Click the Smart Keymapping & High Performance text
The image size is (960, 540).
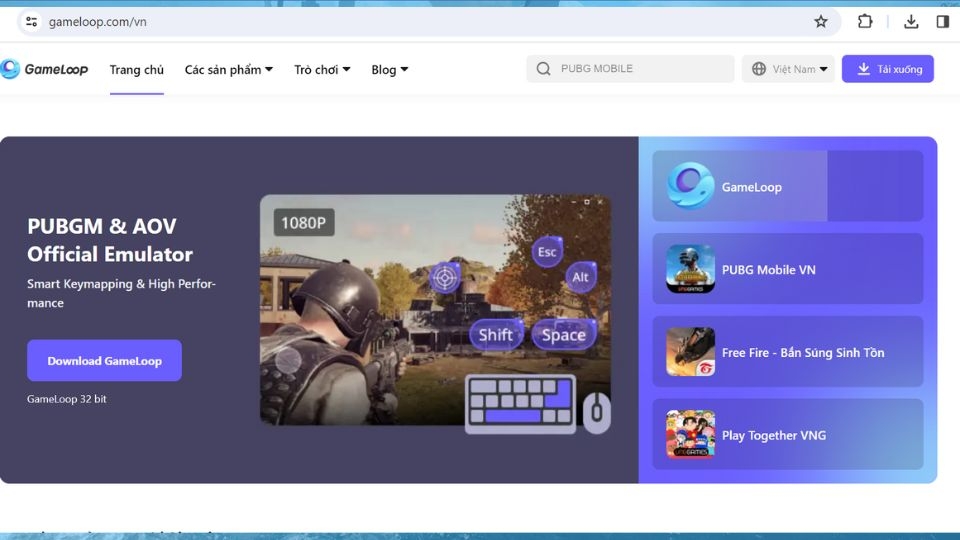coord(121,293)
